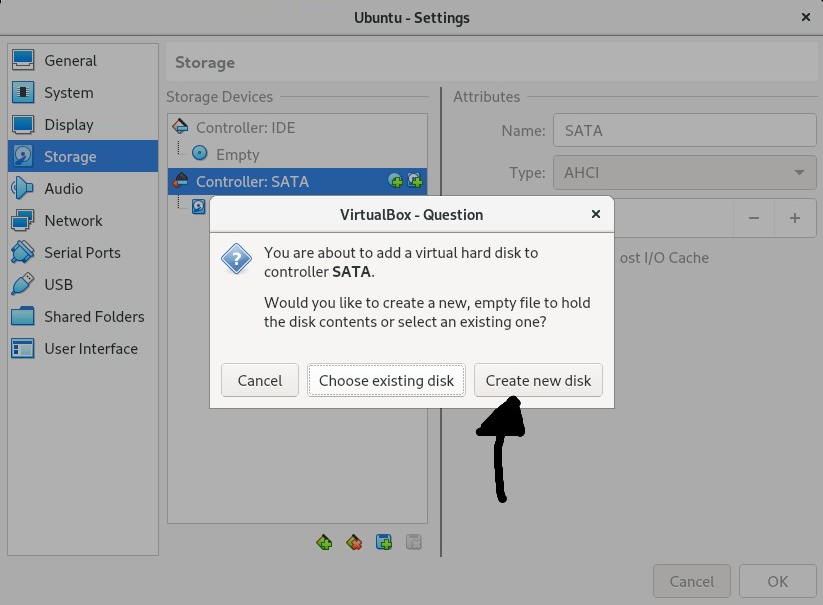823x605 pixels.
Task: Open User Interface settings
Action: 83,348
